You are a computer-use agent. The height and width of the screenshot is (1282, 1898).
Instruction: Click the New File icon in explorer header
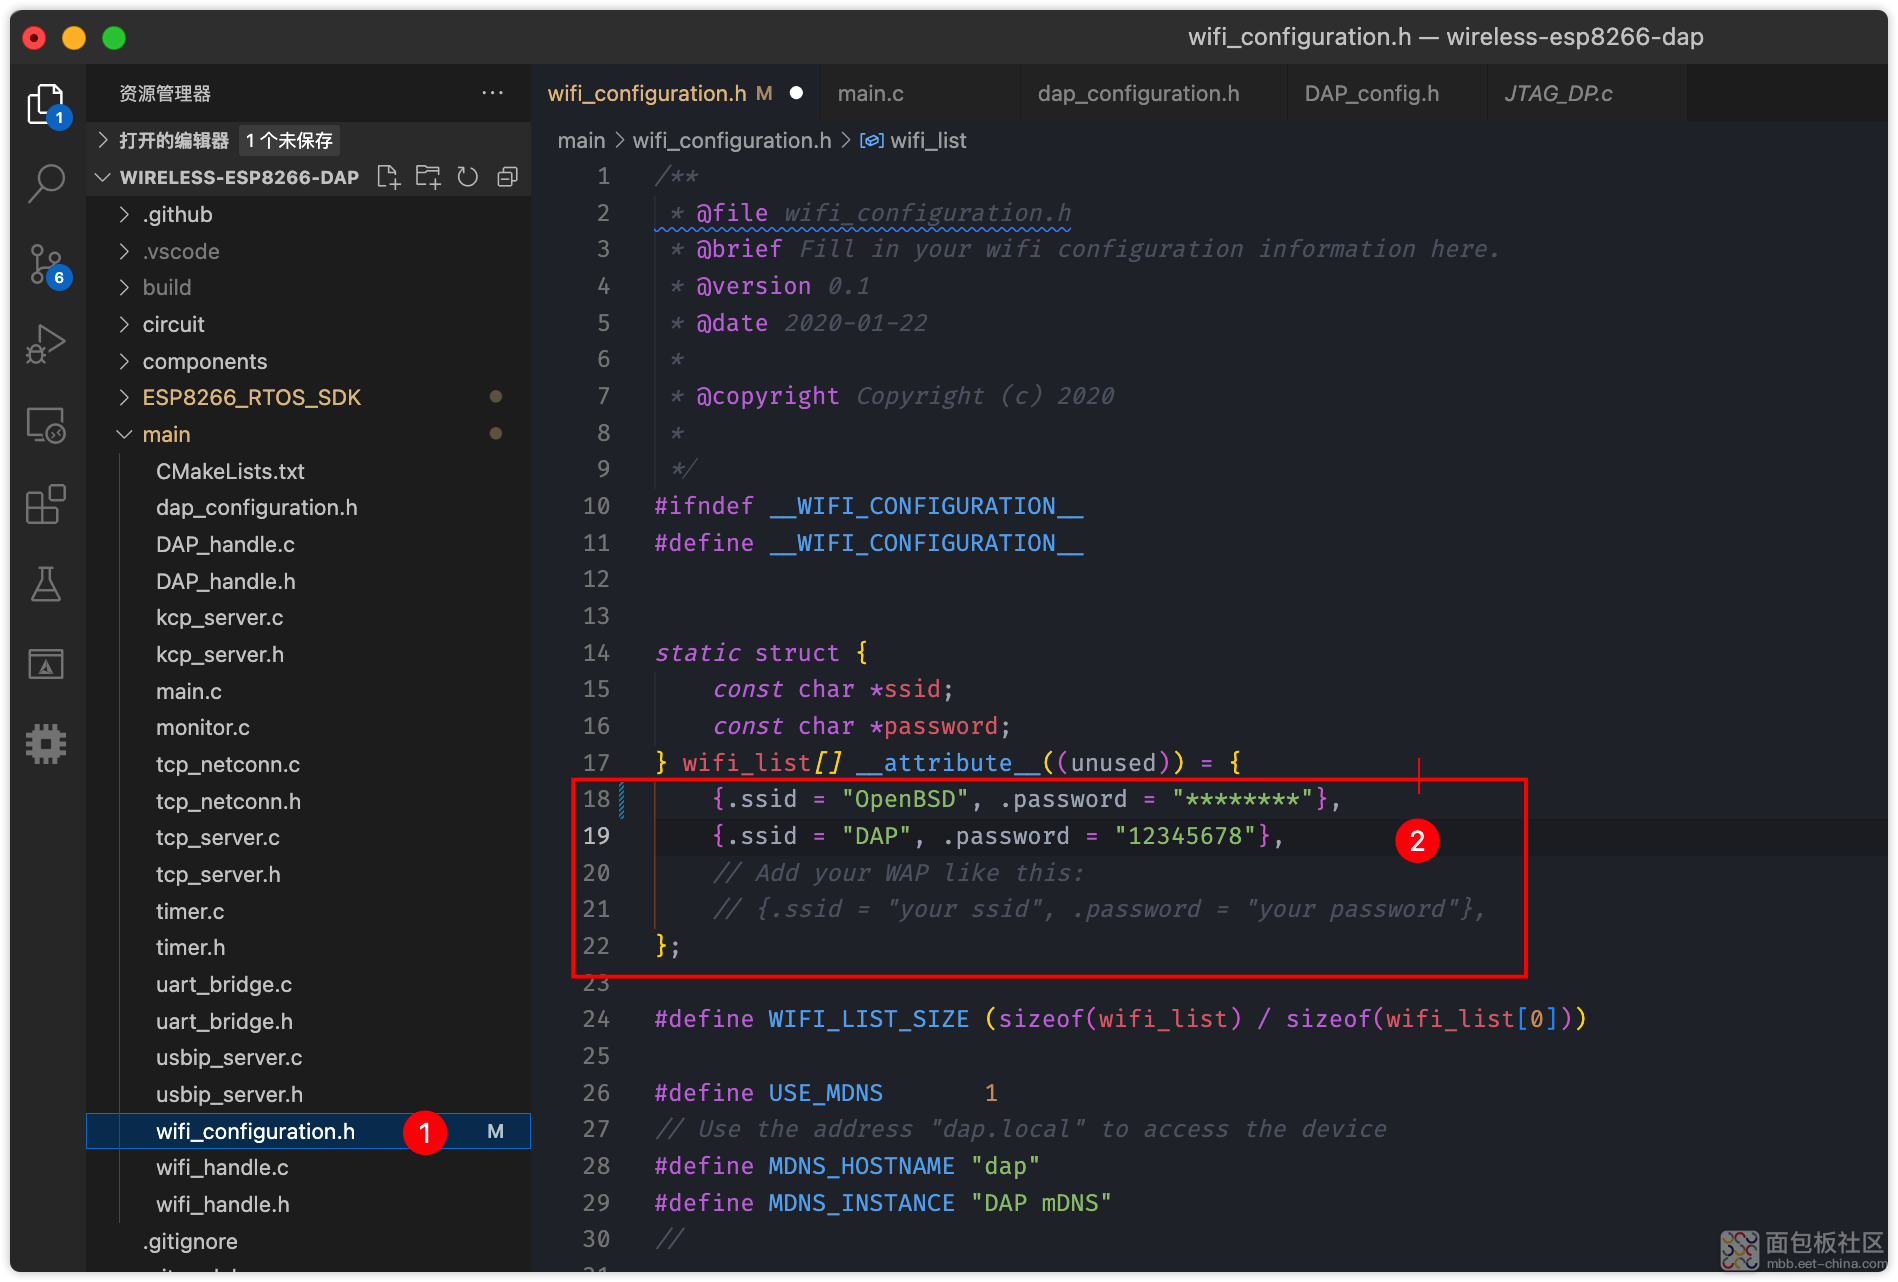(x=388, y=177)
